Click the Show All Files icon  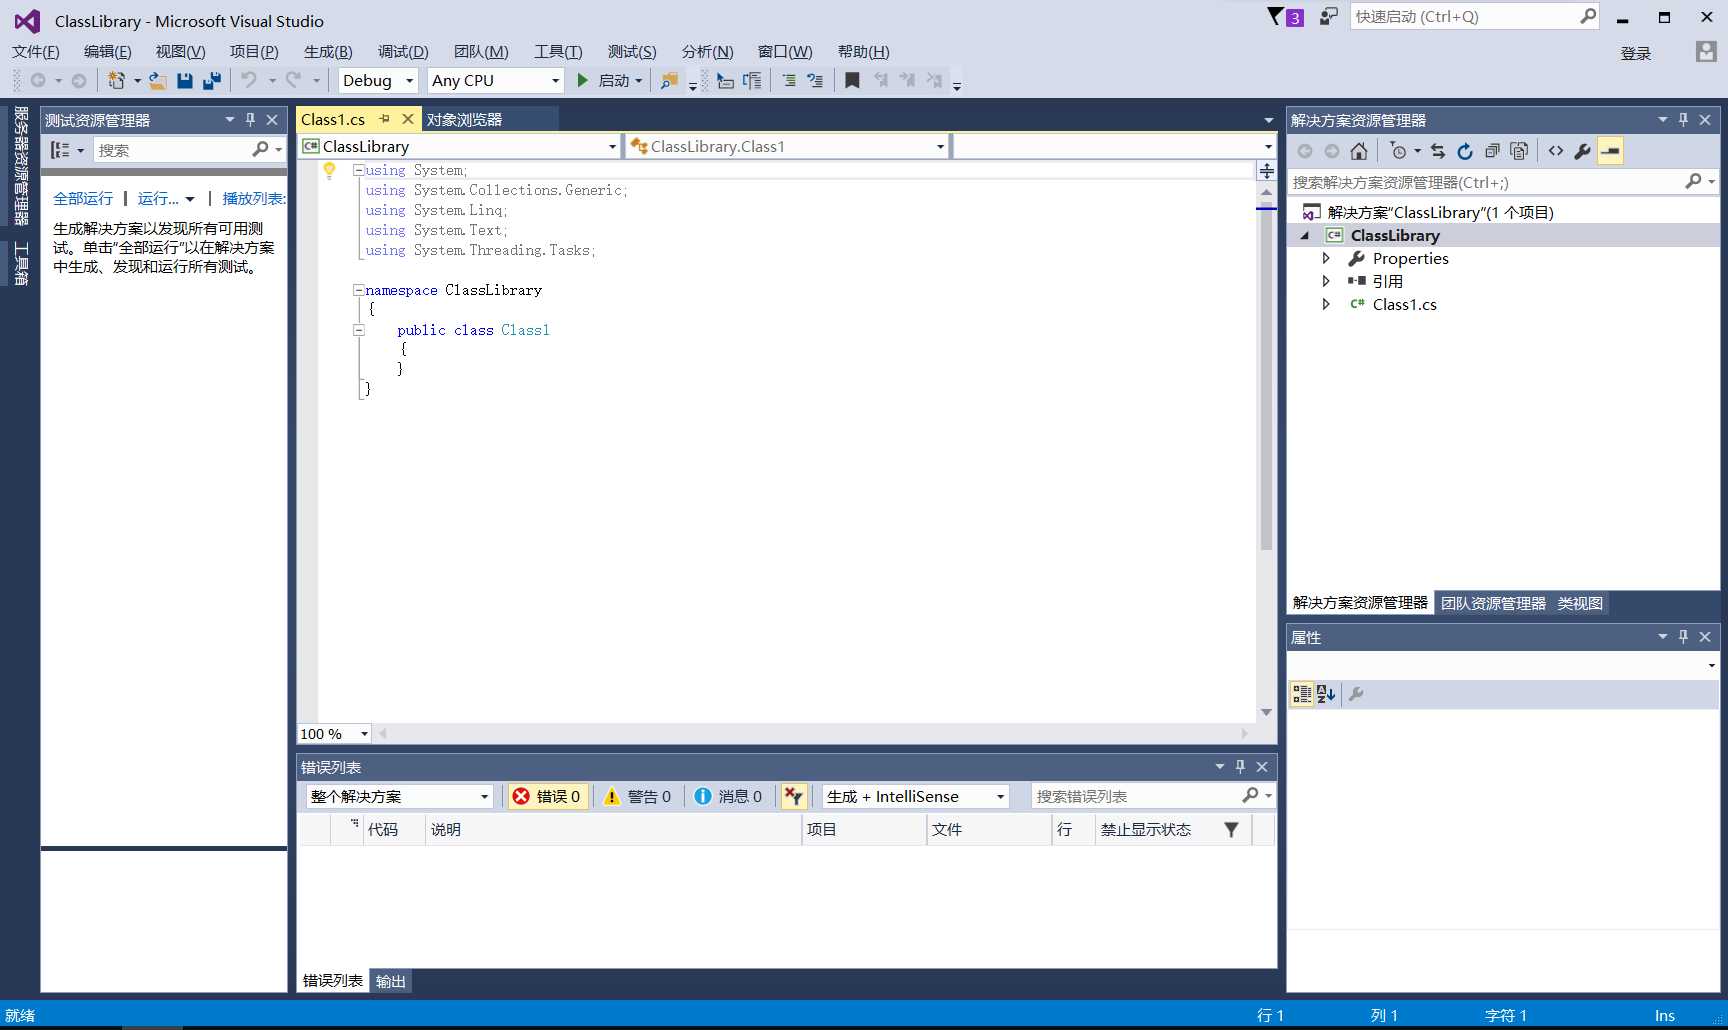click(1519, 151)
